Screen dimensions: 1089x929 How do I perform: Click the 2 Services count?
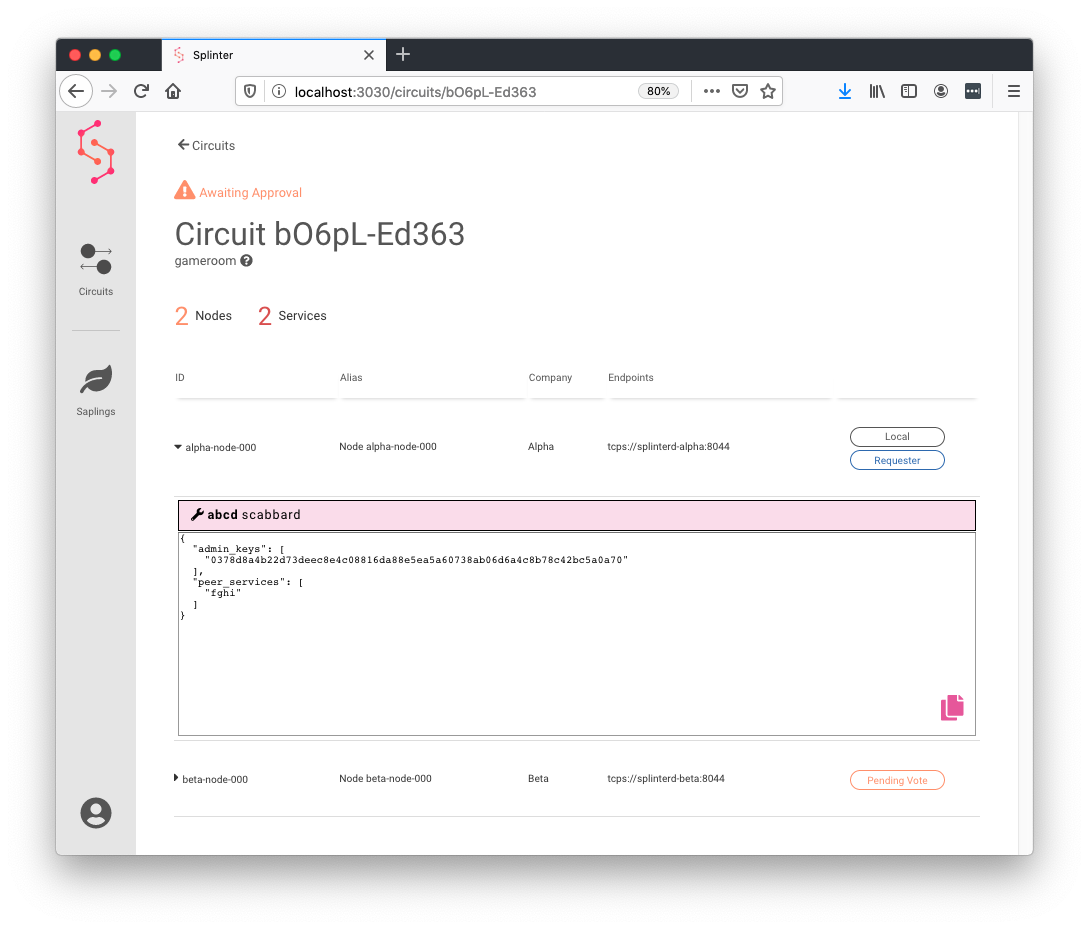292,316
